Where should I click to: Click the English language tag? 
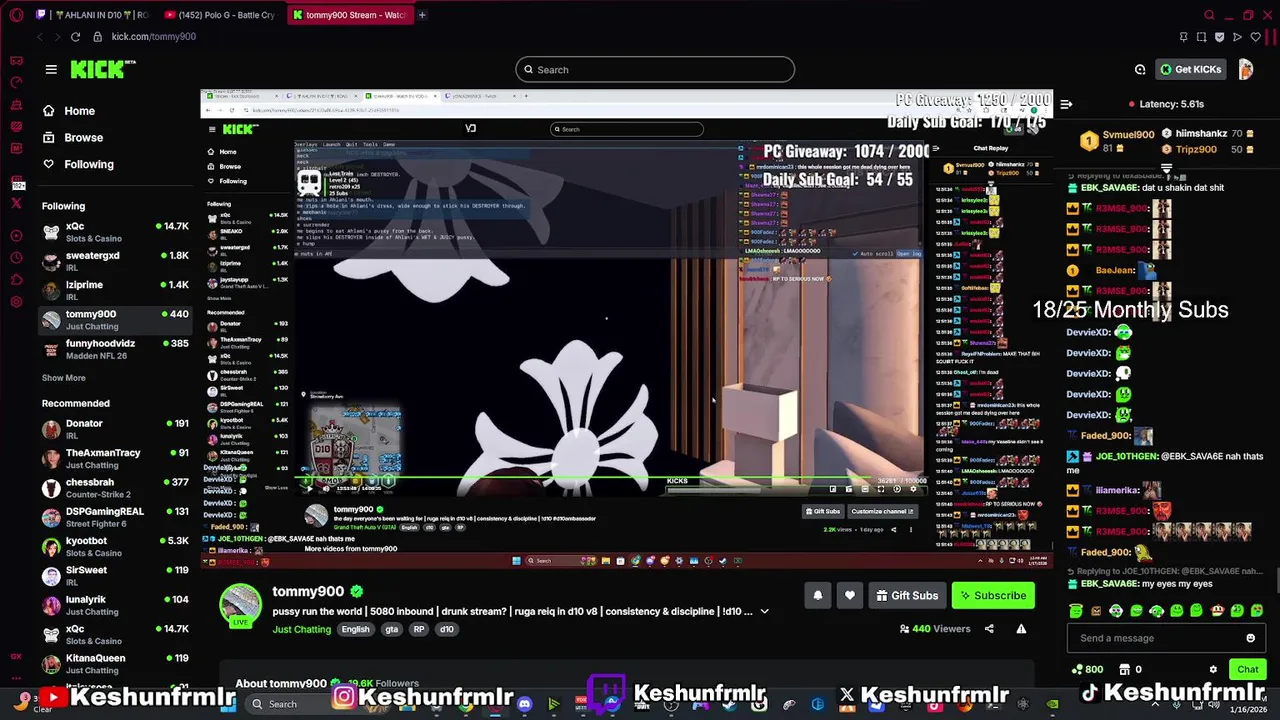(x=355, y=629)
